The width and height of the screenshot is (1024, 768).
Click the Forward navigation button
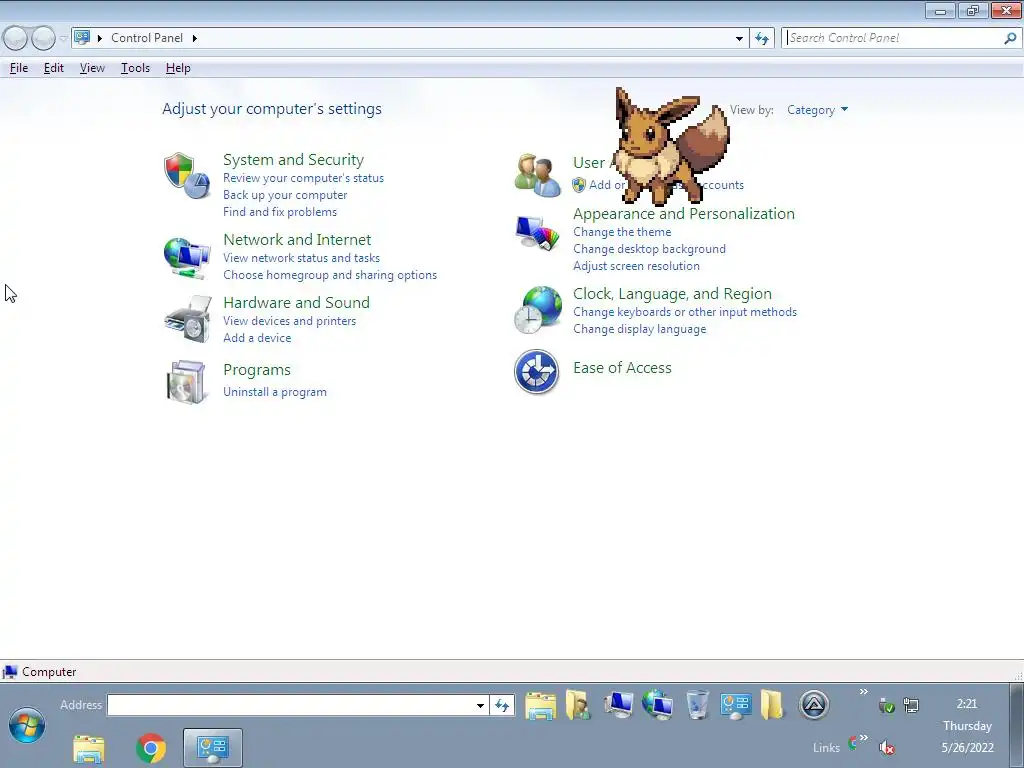pyautogui.click(x=43, y=38)
